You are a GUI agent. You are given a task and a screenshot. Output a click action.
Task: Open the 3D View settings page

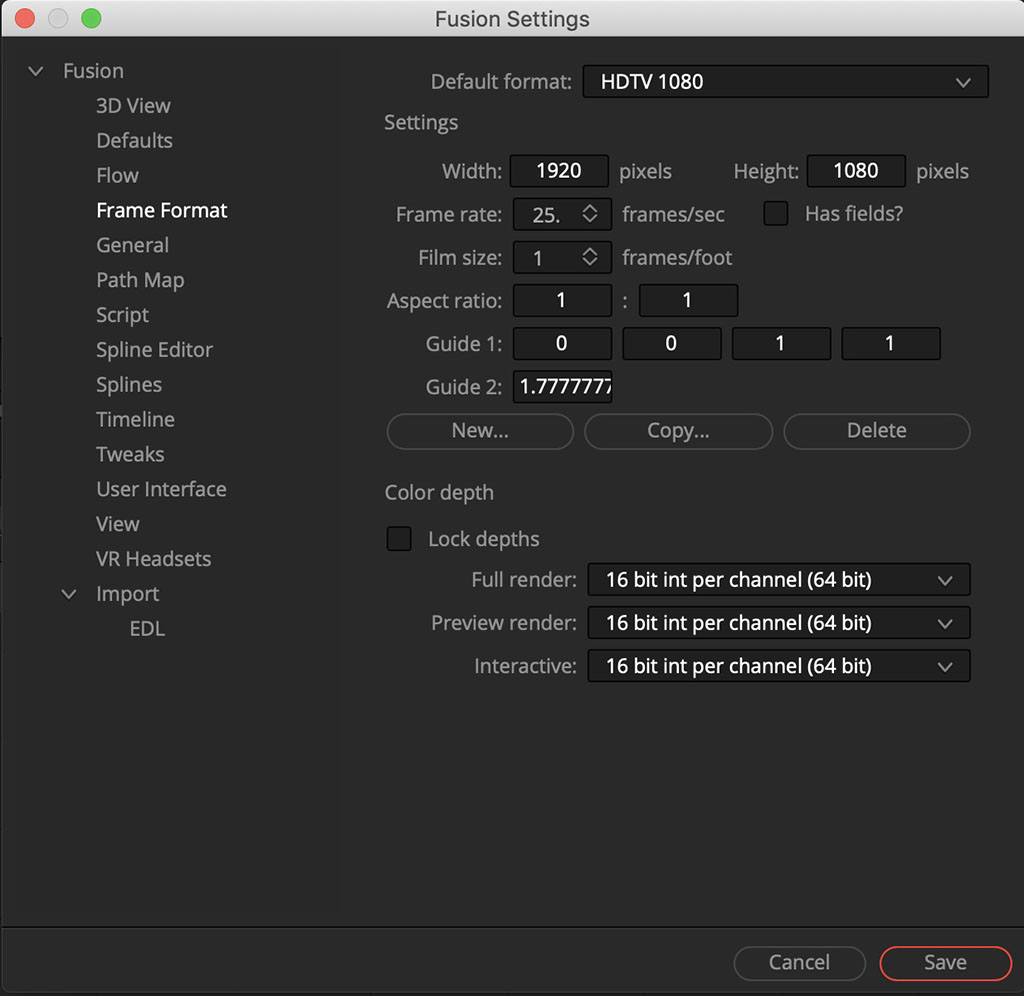pos(133,106)
